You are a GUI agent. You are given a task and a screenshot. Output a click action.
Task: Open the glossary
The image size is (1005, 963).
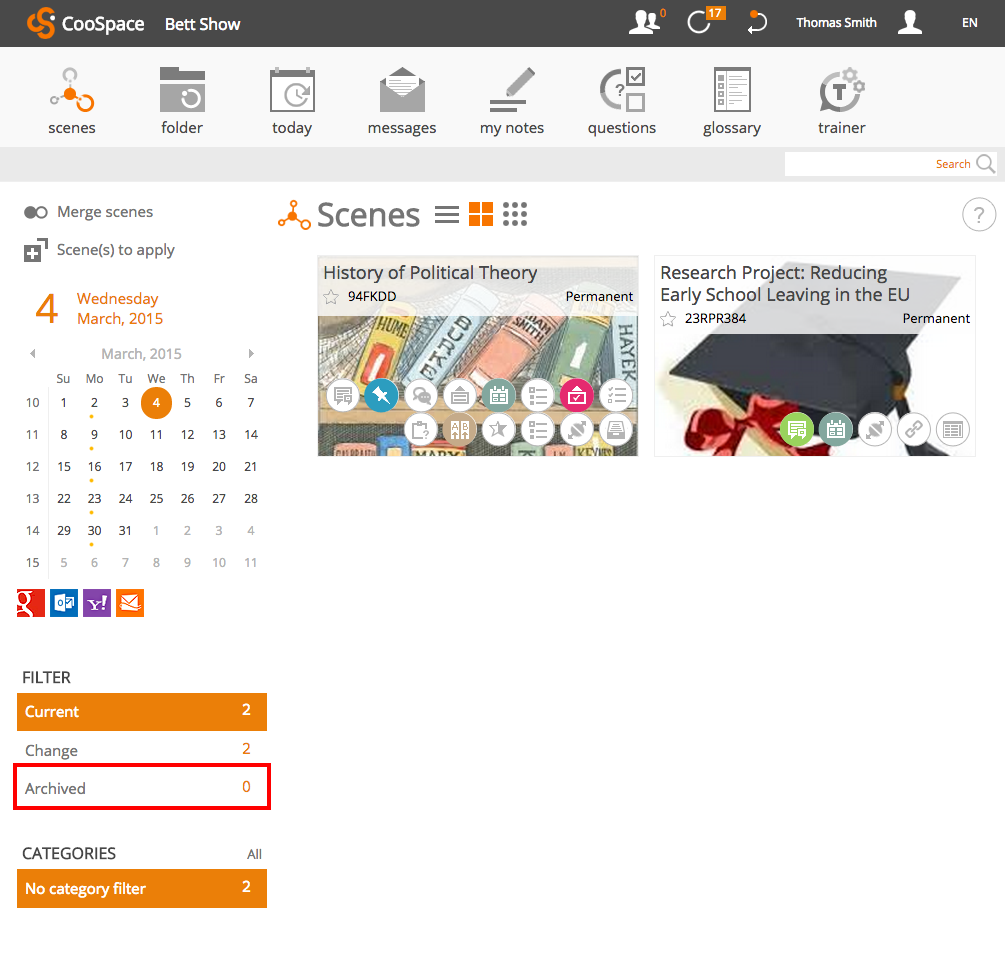click(x=732, y=101)
